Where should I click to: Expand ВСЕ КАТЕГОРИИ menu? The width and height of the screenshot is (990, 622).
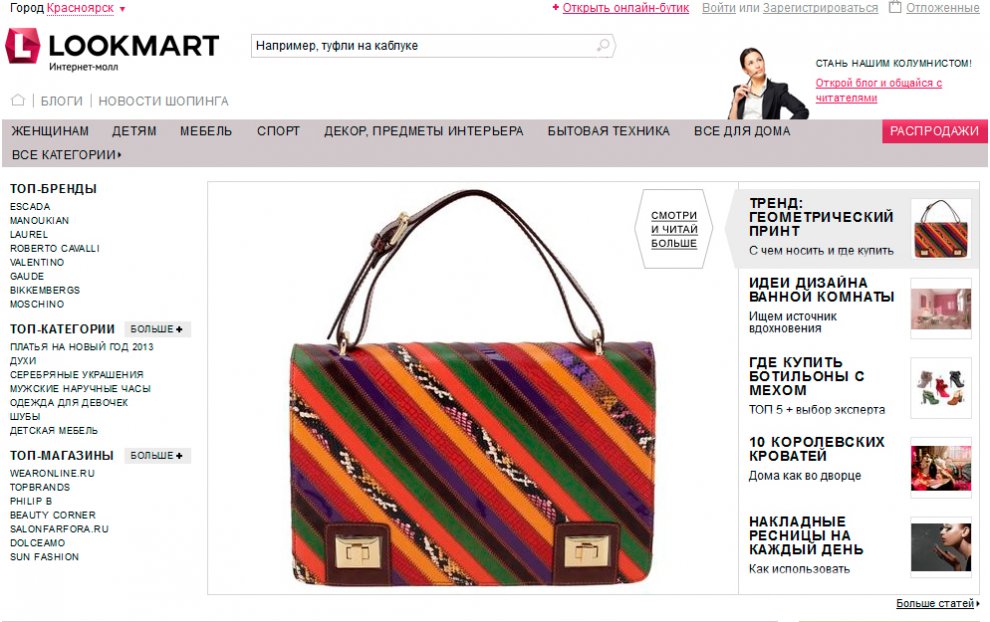pyautogui.click(x=66, y=155)
